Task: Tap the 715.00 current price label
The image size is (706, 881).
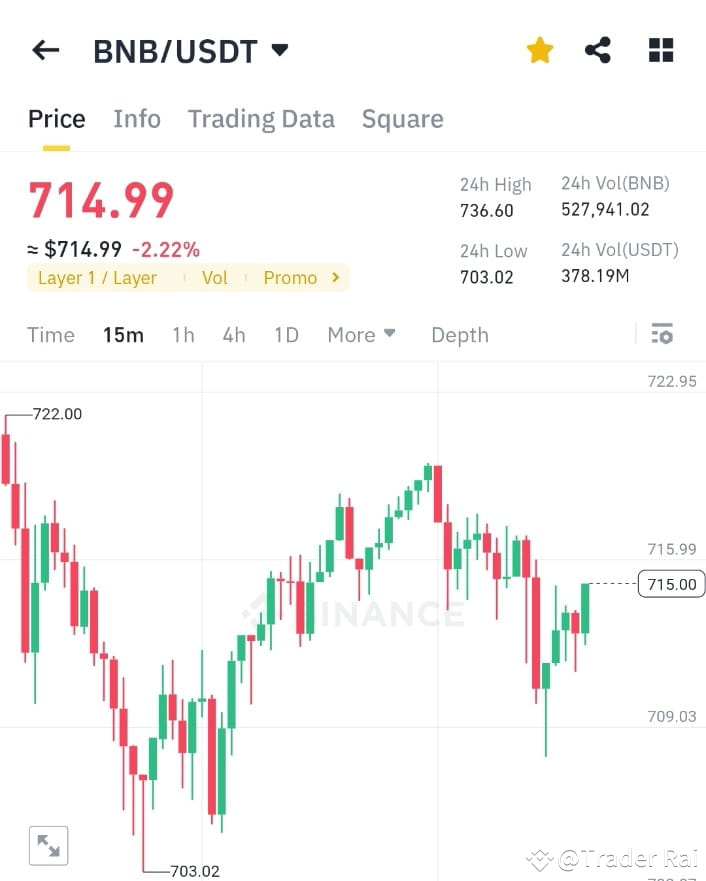Action: coord(670,584)
